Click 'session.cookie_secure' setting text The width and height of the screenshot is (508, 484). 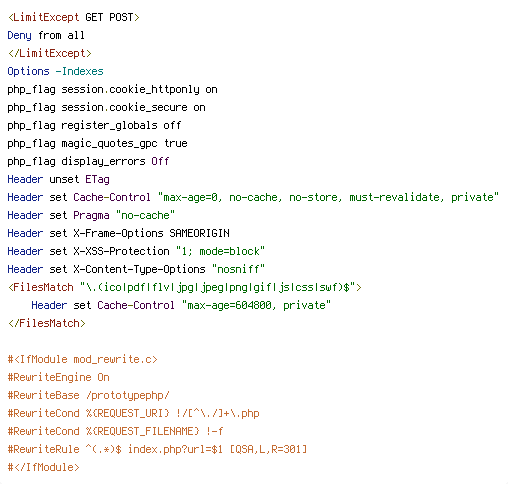pos(125,108)
